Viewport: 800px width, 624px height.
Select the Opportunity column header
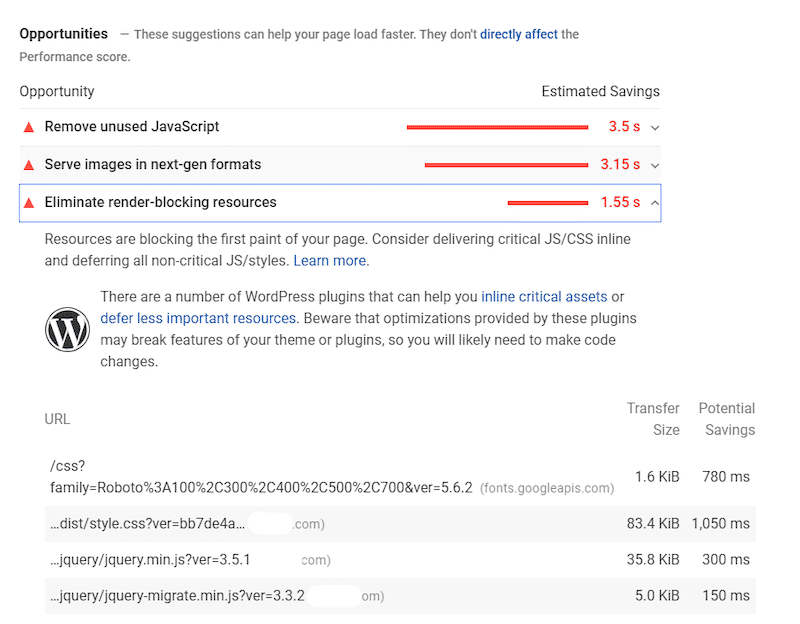pos(56,91)
